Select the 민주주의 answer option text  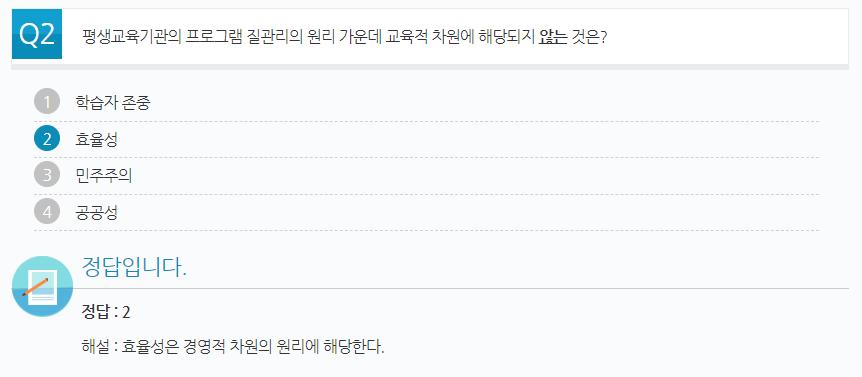tap(104, 176)
